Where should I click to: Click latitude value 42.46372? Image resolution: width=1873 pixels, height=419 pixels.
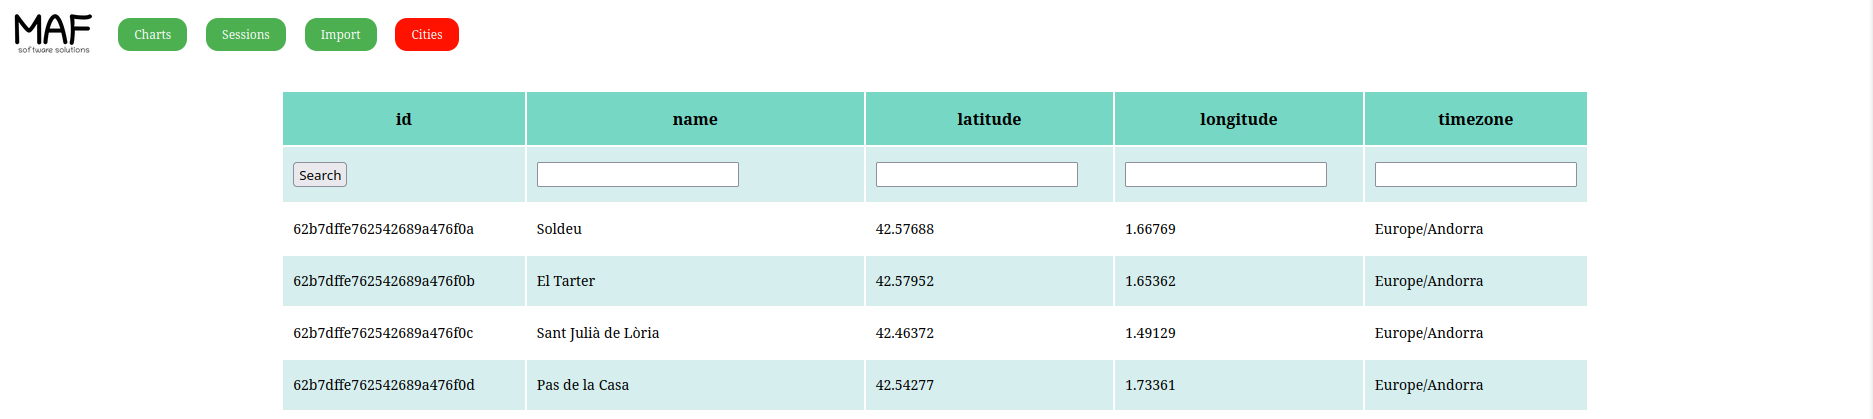(x=905, y=333)
